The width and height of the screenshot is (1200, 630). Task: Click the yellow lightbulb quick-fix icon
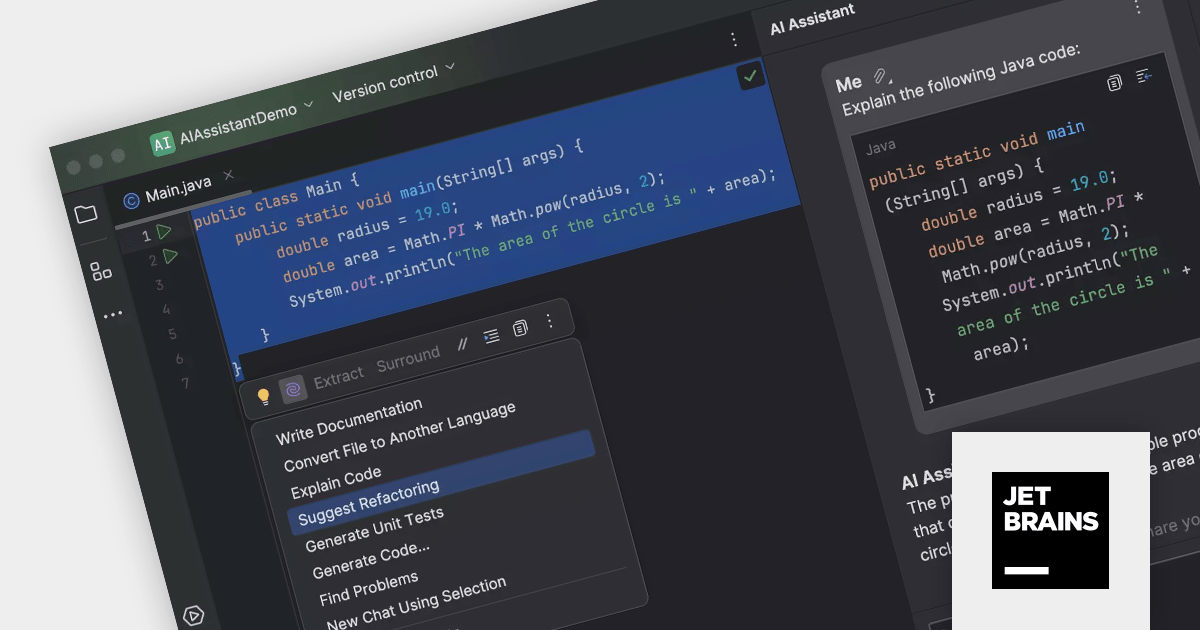click(x=264, y=396)
